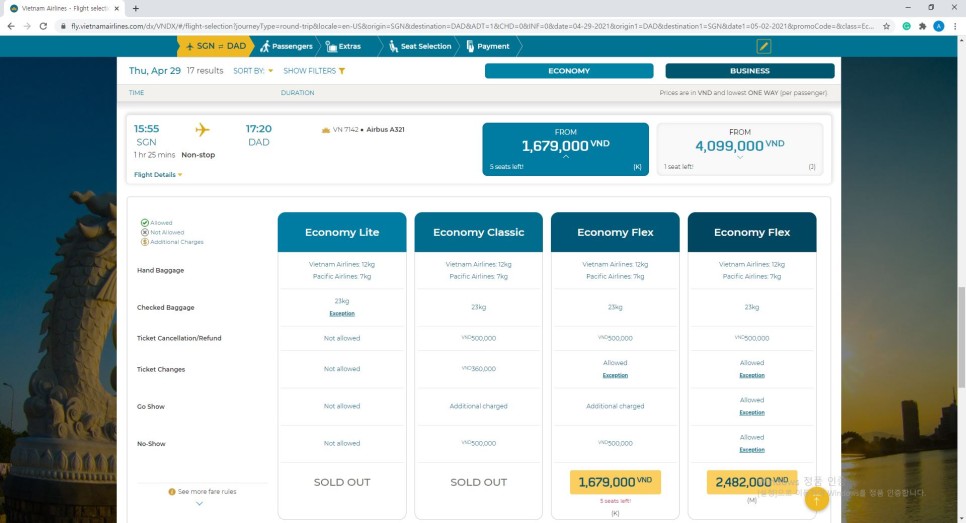Click the site padlock icon in address bar

tap(63, 26)
